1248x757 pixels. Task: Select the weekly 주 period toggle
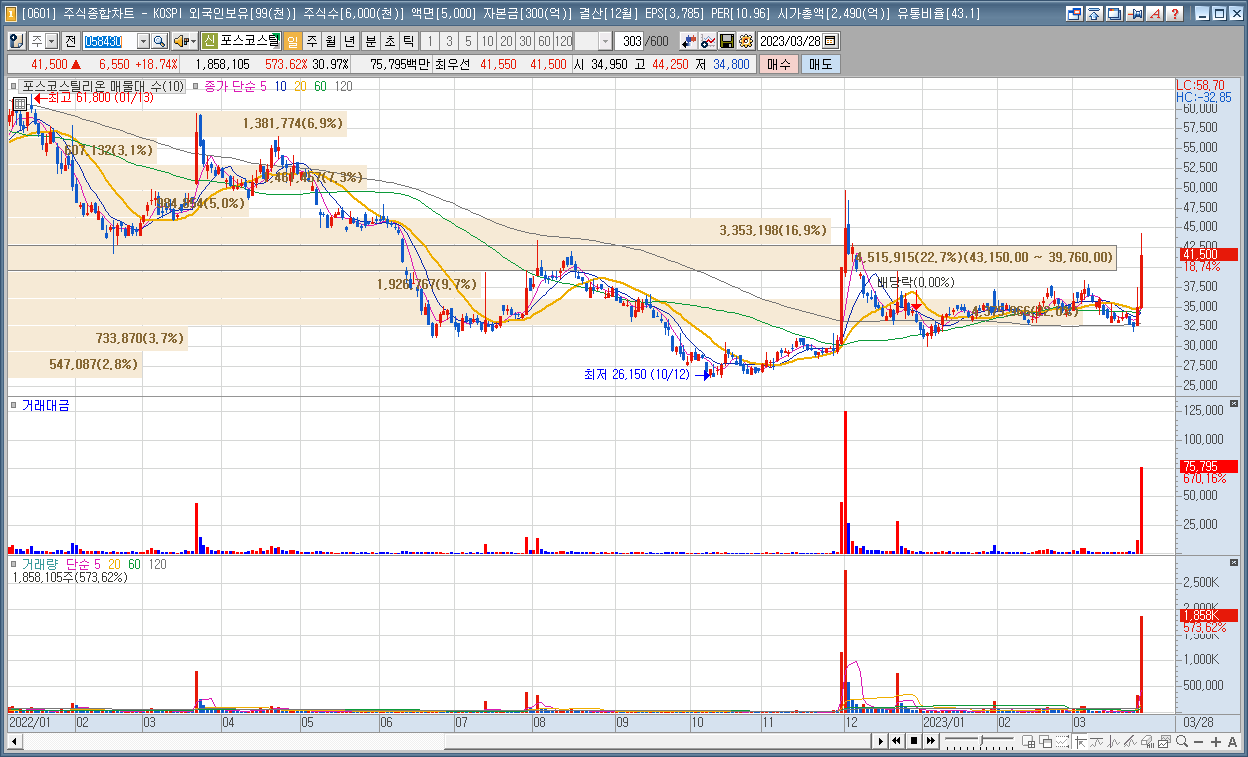(x=312, y=41)
